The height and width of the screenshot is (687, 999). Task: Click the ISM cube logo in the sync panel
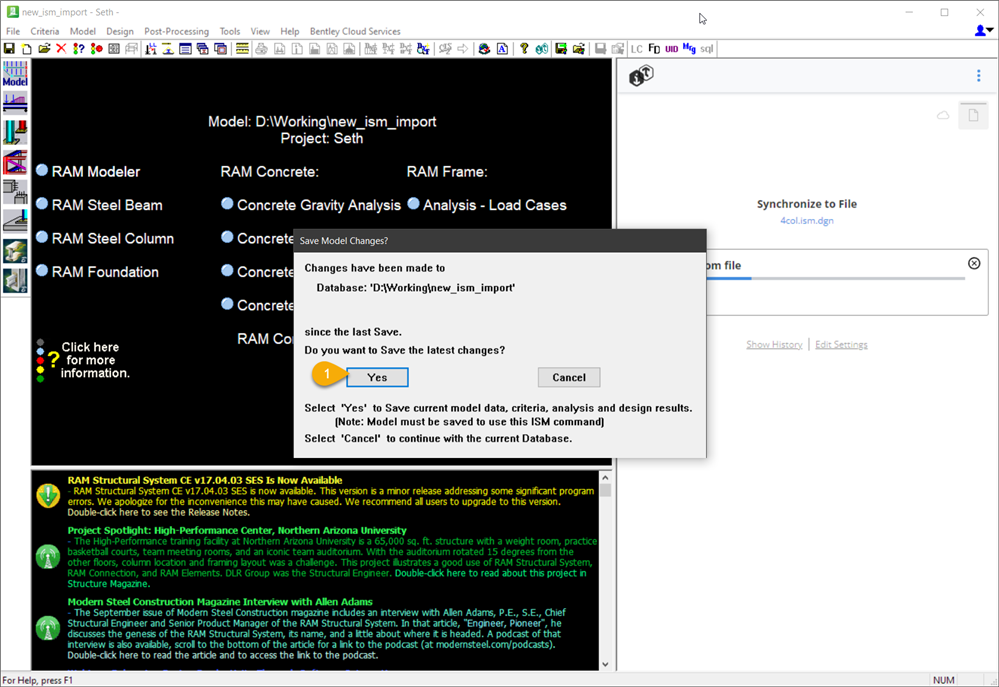(x=641, y=76)
